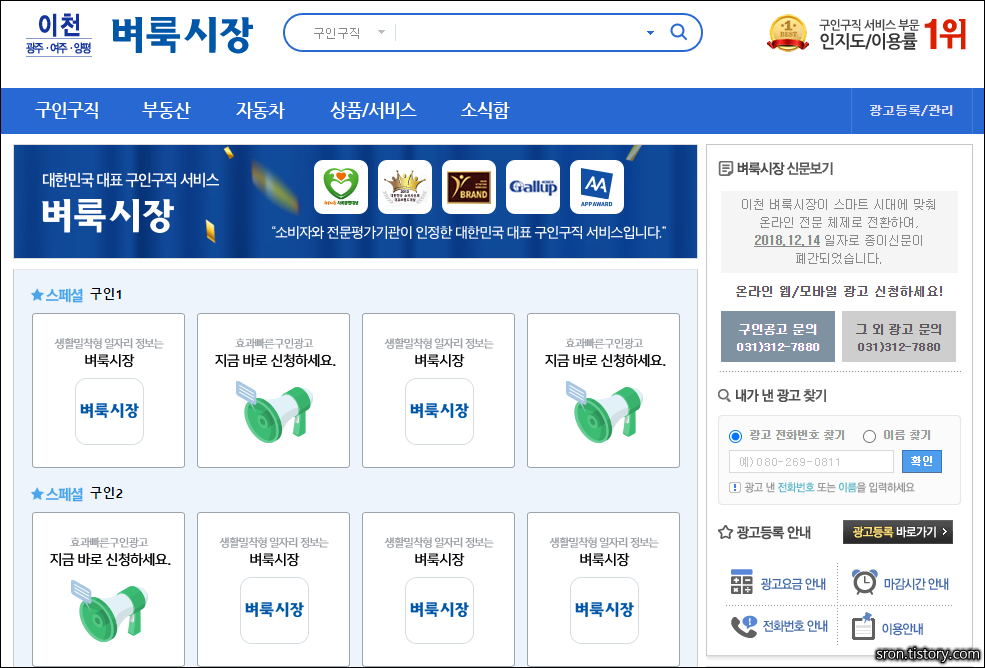The width and height of the screenshot is (985, 668).
Task: Click 광고등록 바로가기 button
Action: (x=898, y=532)
